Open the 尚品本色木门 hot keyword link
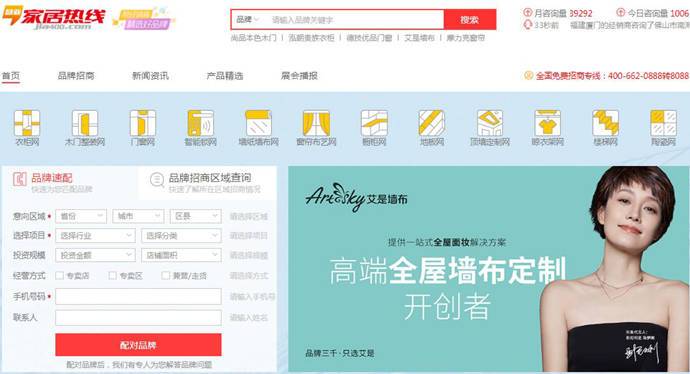The width and height of the screenshot is (690, 374). 254,38
